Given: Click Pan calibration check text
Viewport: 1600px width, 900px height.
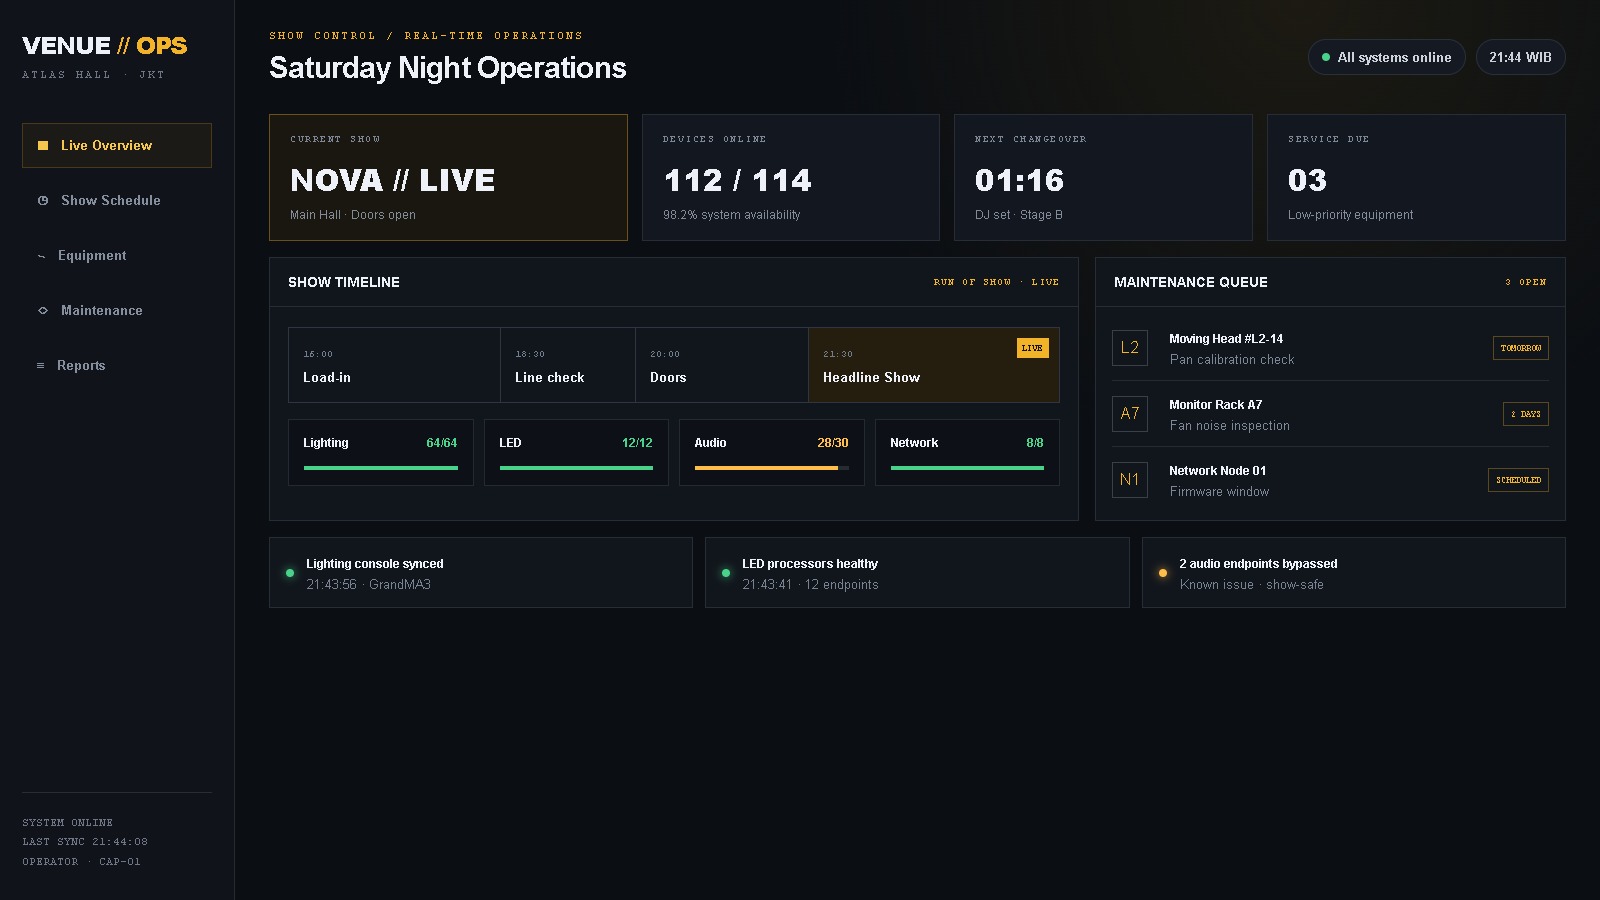Looking at the screenshot, I should 1232,360.
